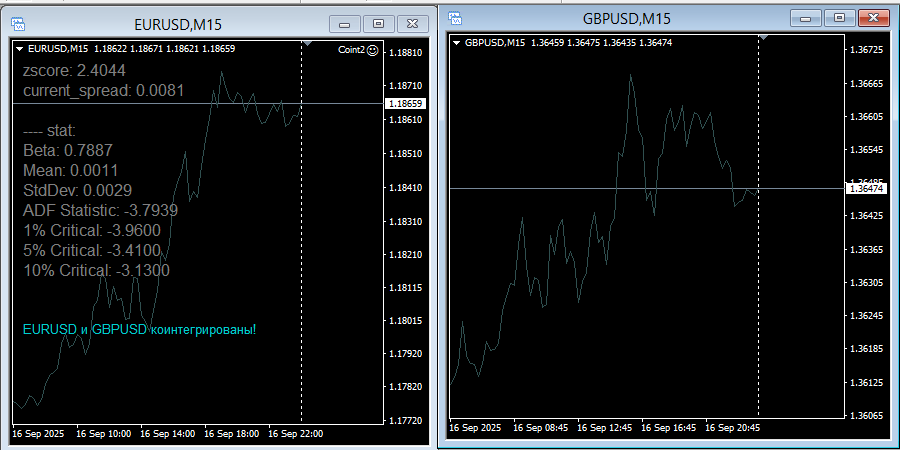
Task: Click the 1.18810 price scale label
Action: (x=405, y=53)
